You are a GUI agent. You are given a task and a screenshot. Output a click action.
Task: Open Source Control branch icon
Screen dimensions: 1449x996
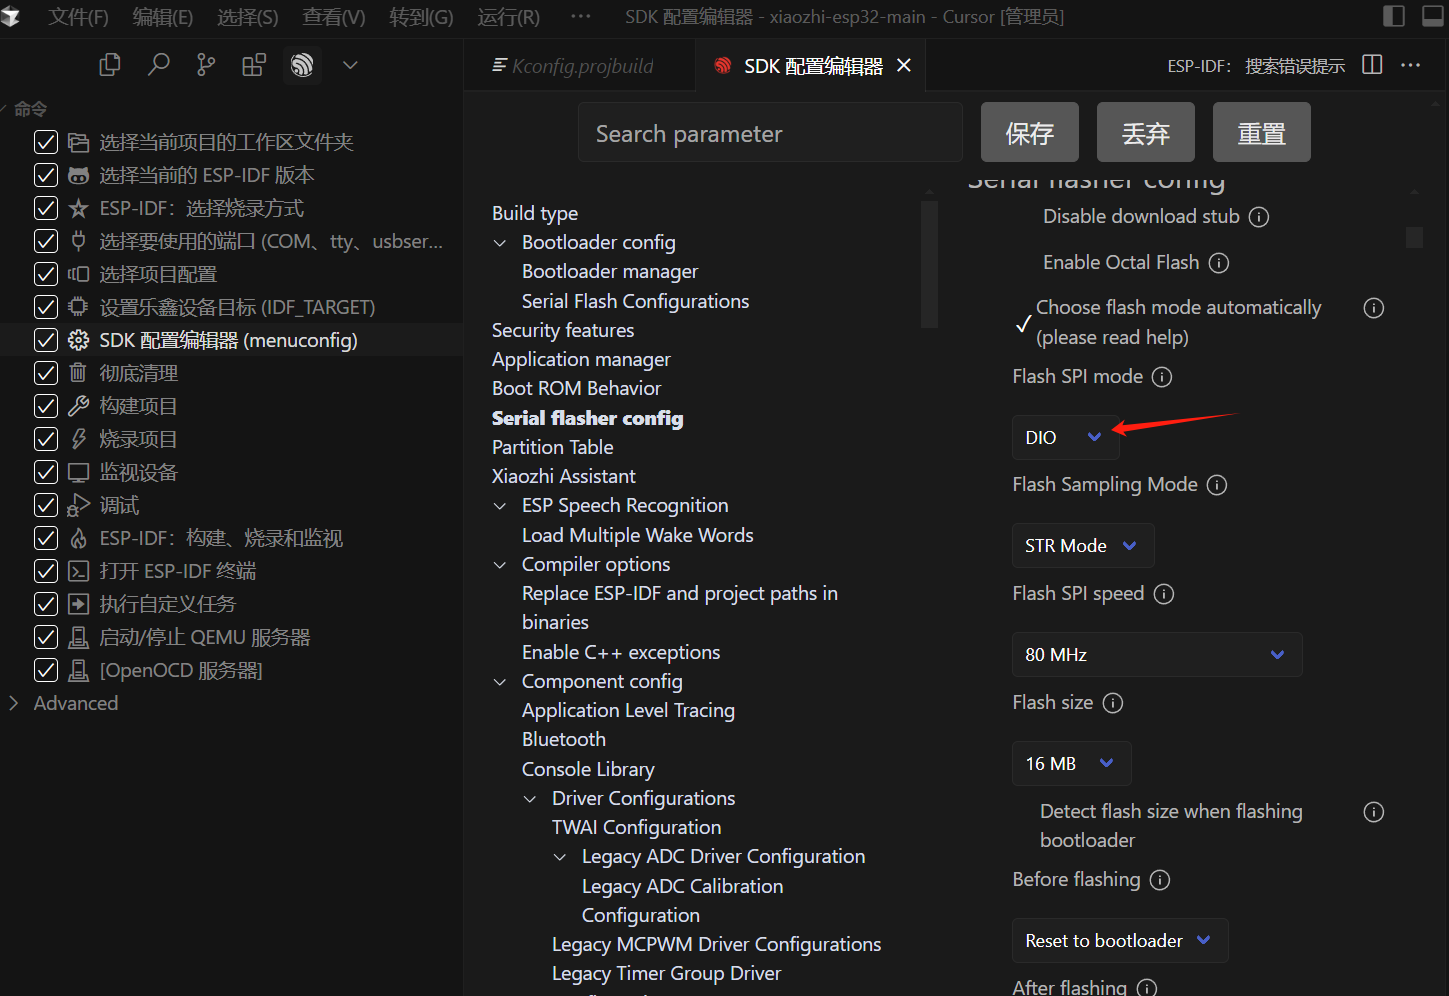click(206, 65)
